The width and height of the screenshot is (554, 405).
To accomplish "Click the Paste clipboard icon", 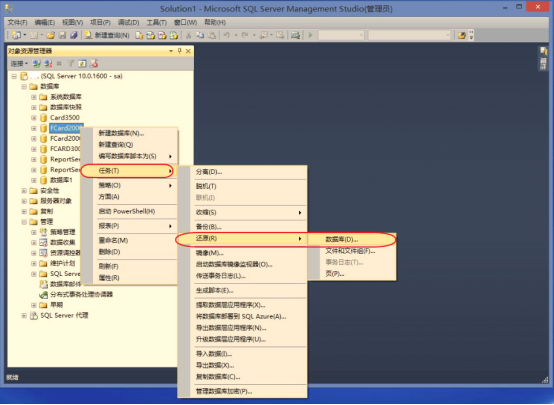I will [212, 35].
